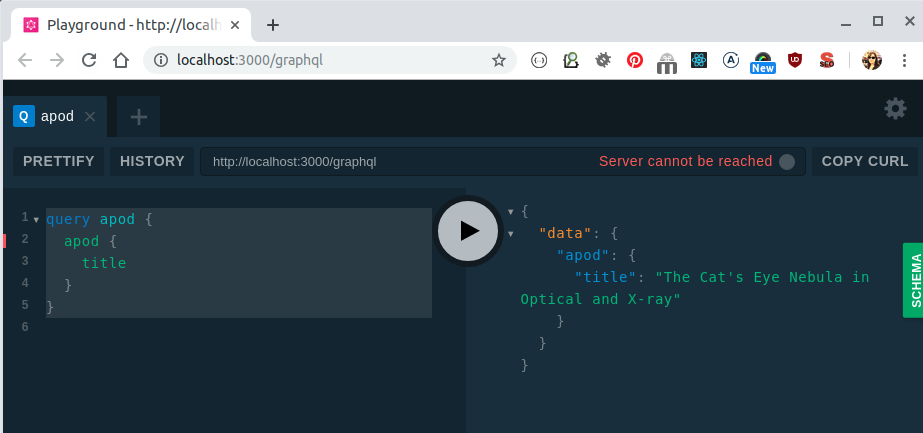Screen dimensions: 923x433
Task: Click line 2 apod field in editor
Action: [x=81, y=241]
